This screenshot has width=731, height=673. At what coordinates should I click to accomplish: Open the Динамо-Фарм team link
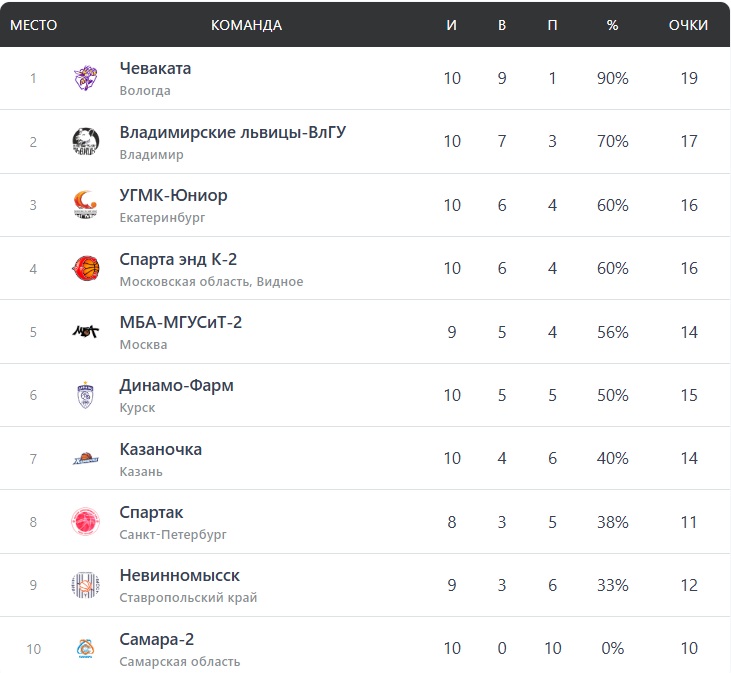[176, 385]
